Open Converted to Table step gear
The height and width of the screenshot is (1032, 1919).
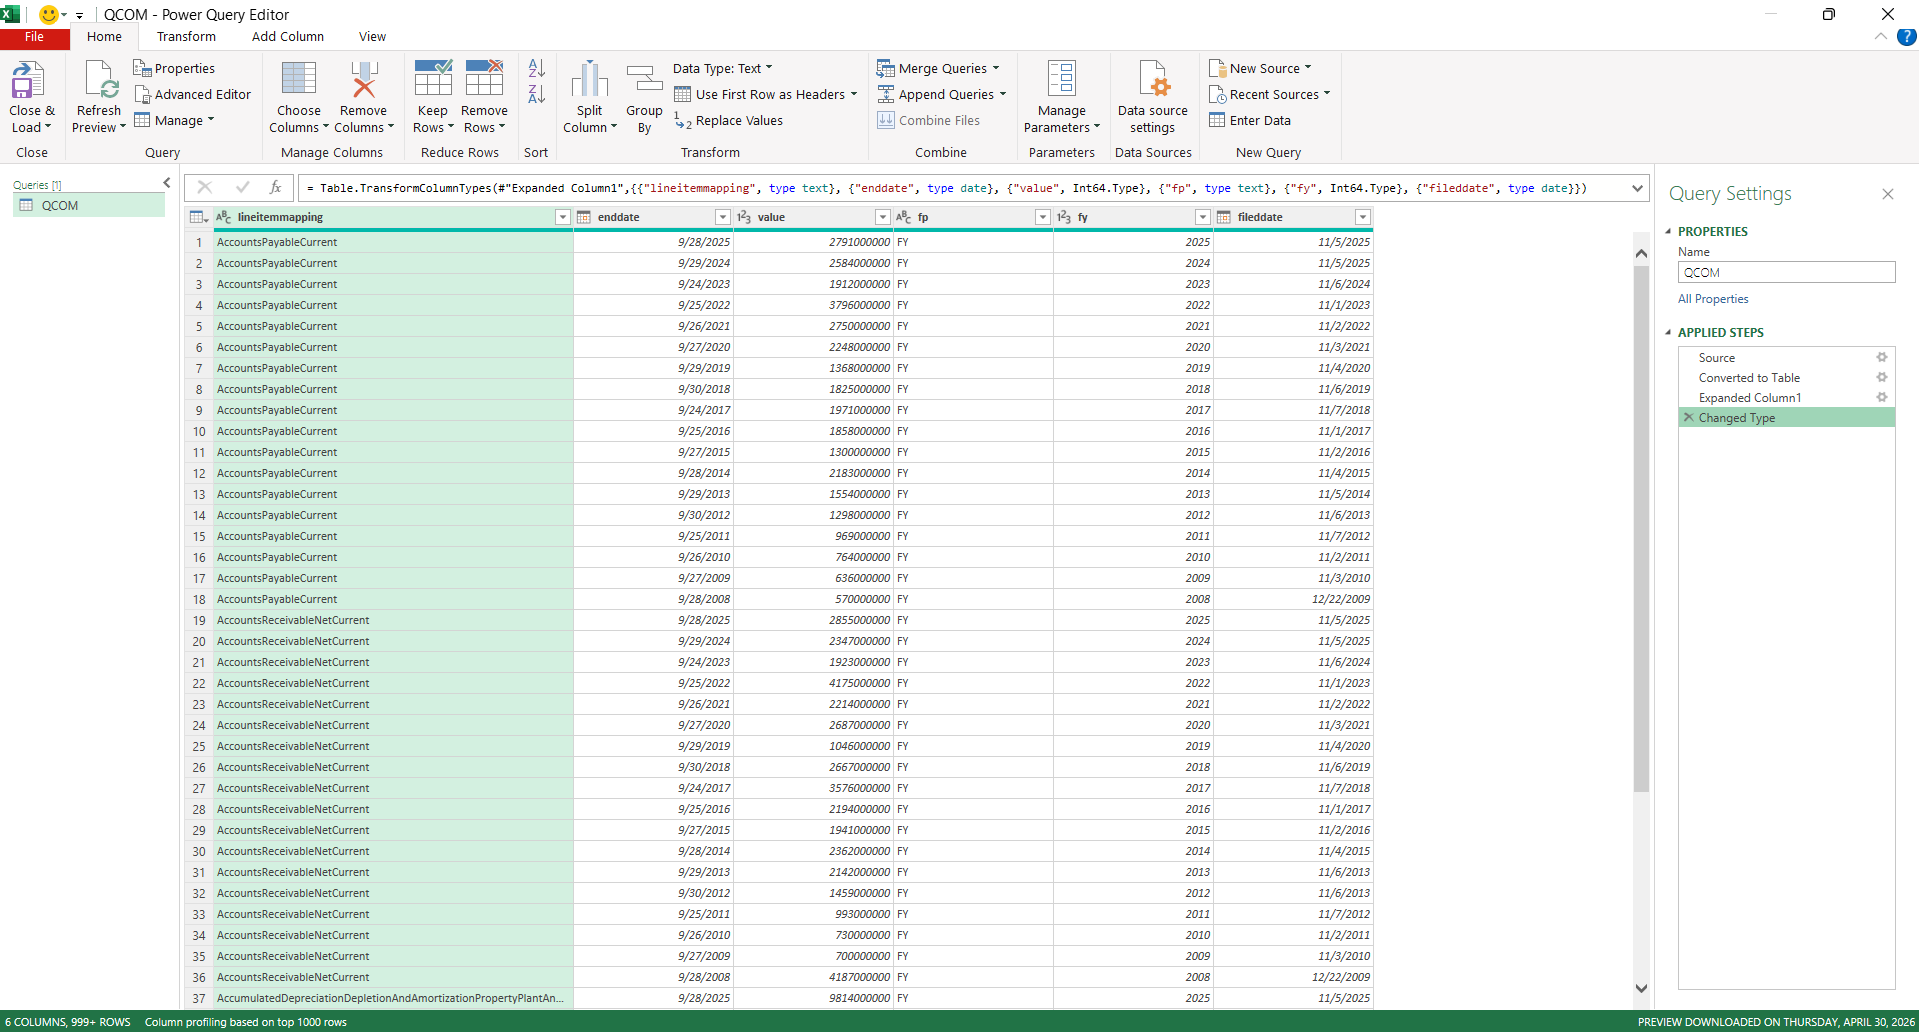[x=1881, y=377]
